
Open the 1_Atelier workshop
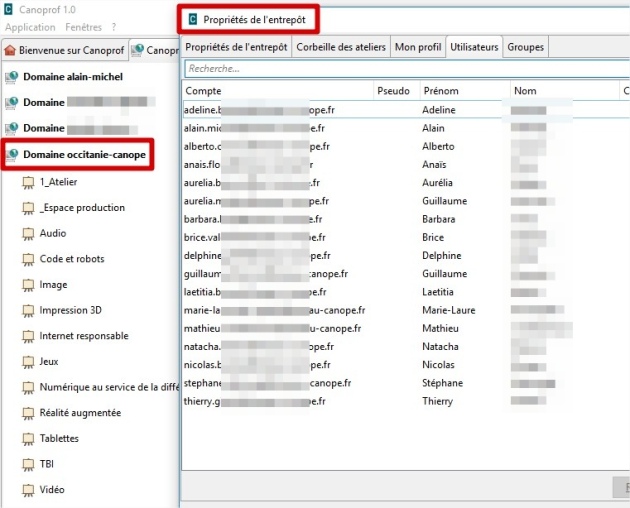click(58, 182)
